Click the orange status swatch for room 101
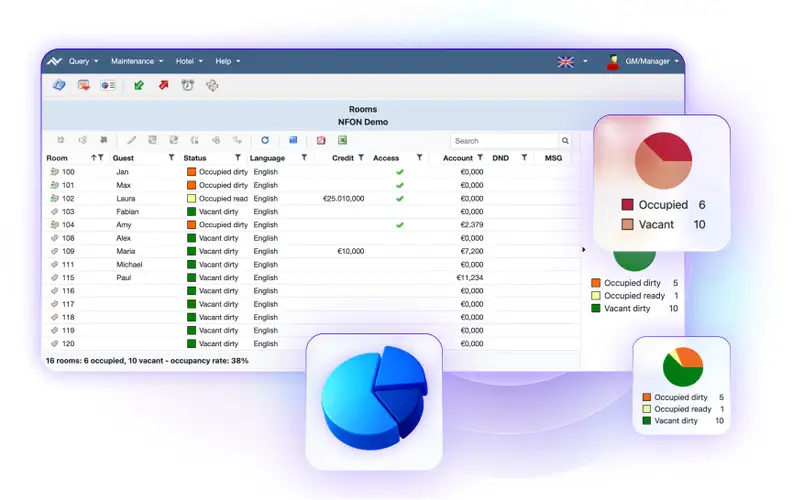 pos(192,185)
